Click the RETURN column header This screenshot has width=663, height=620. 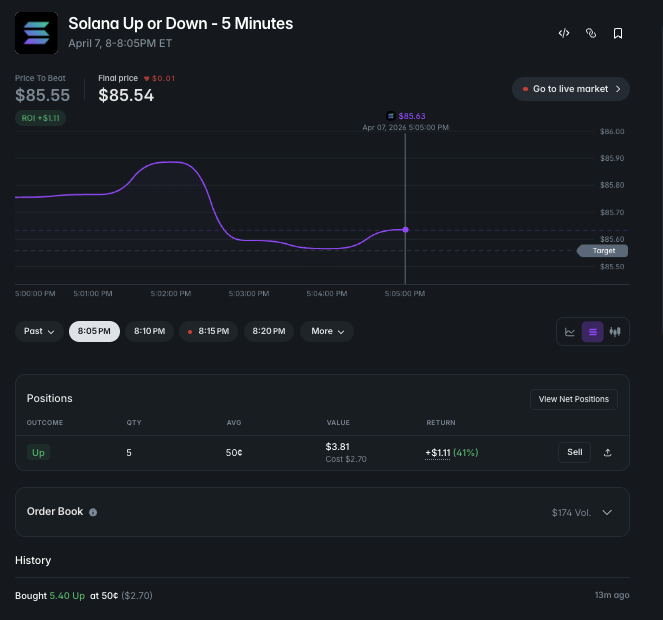(441, 422)
